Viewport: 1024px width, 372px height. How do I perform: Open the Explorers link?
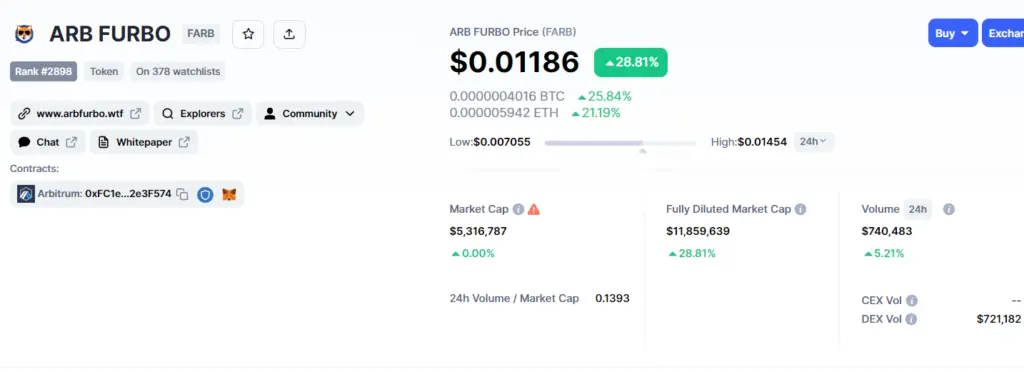click(202, 114)
